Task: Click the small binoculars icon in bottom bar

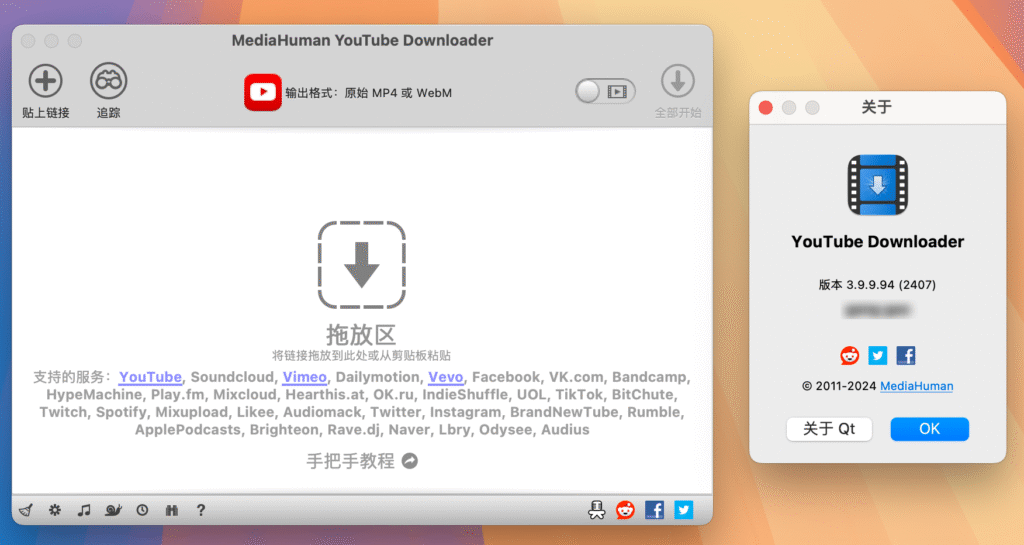Action: pyautogui.click(x=172, y=510)
